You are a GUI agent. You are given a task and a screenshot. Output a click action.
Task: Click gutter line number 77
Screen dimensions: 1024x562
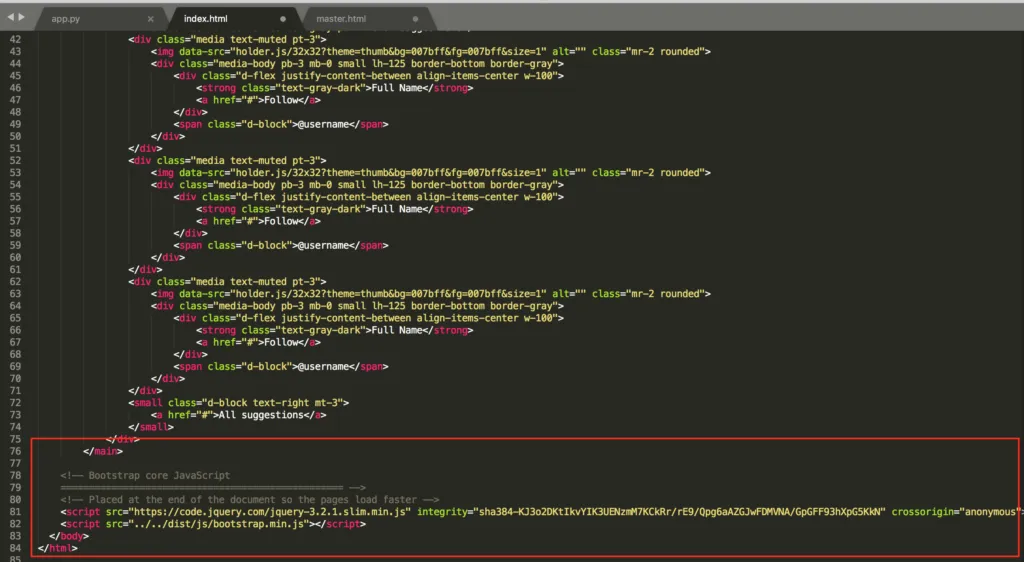pyautogui.click(x=15, y=463)
